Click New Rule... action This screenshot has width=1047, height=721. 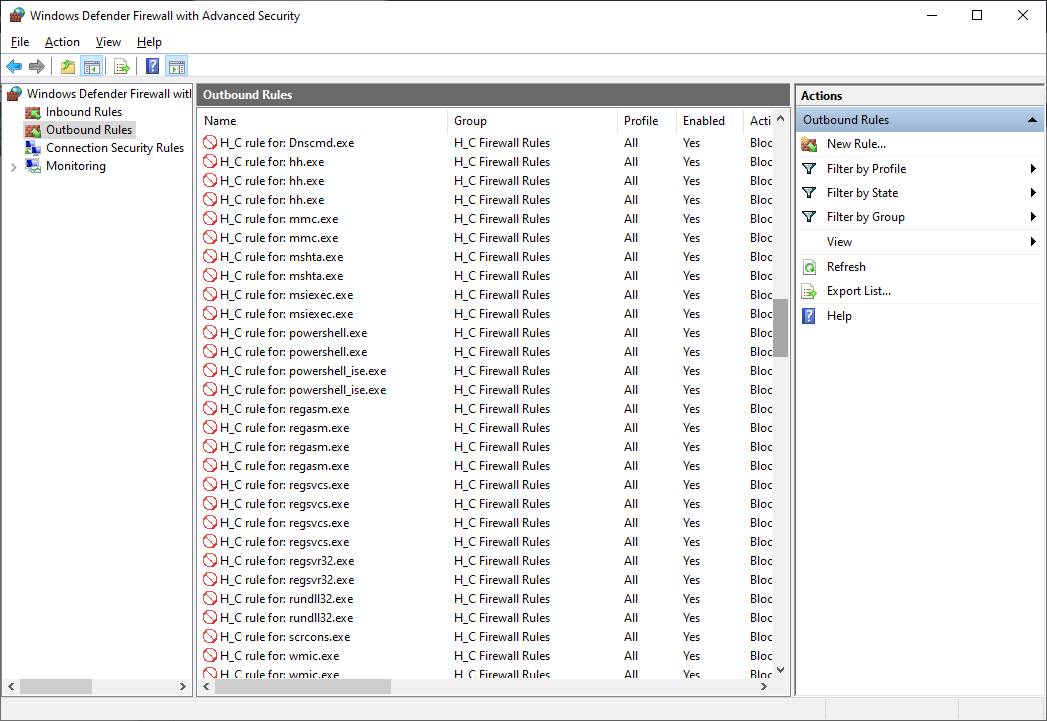(x=856, y=144)
